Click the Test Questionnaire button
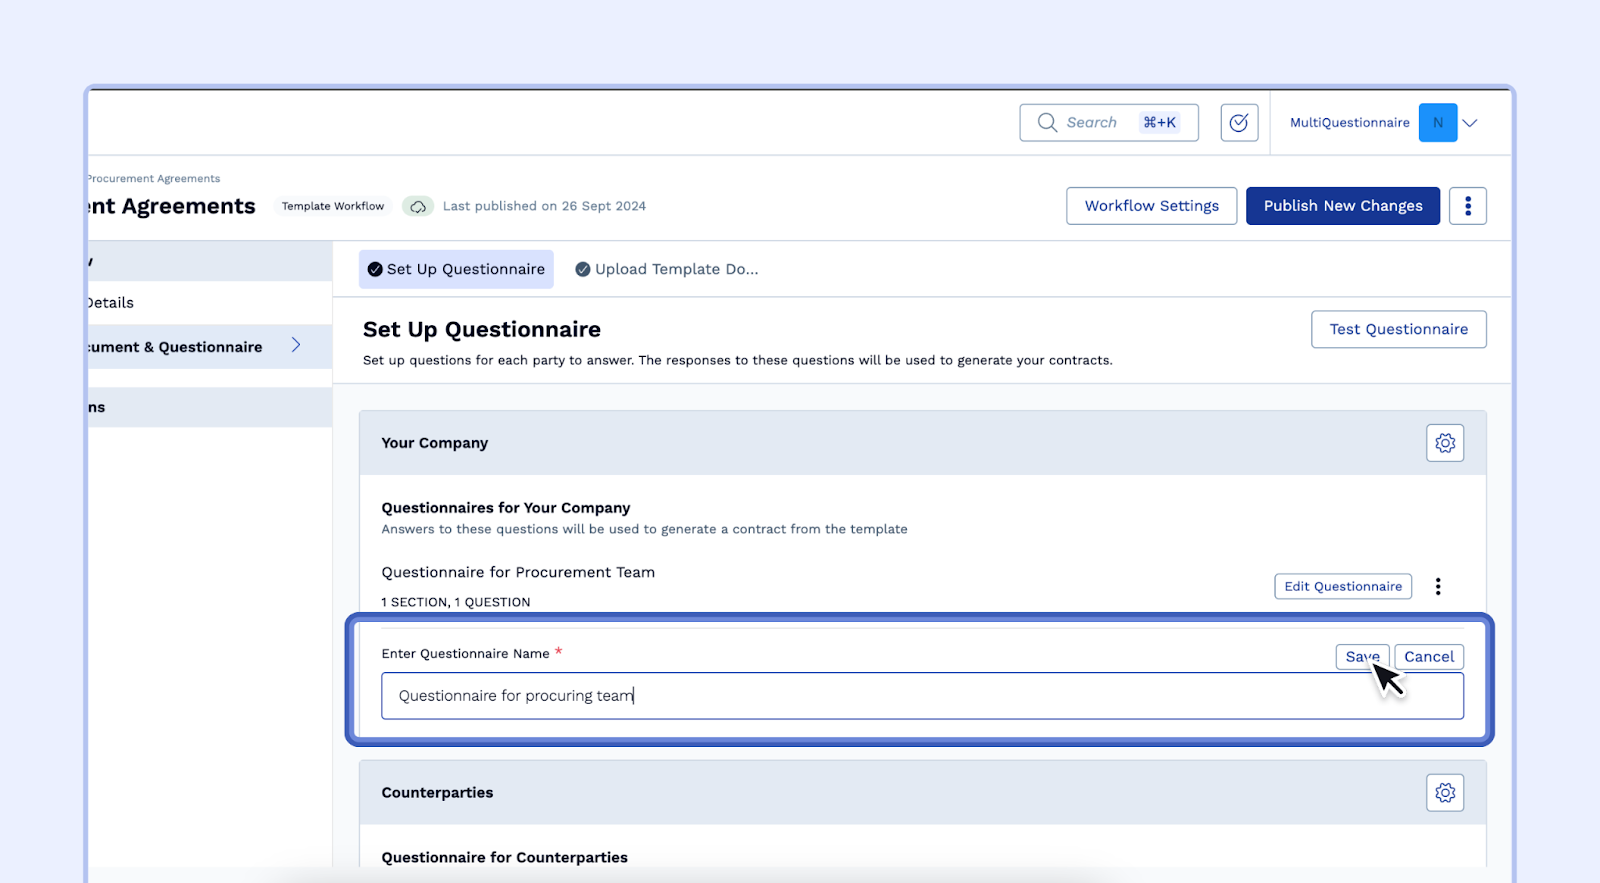 (1398, 329)
